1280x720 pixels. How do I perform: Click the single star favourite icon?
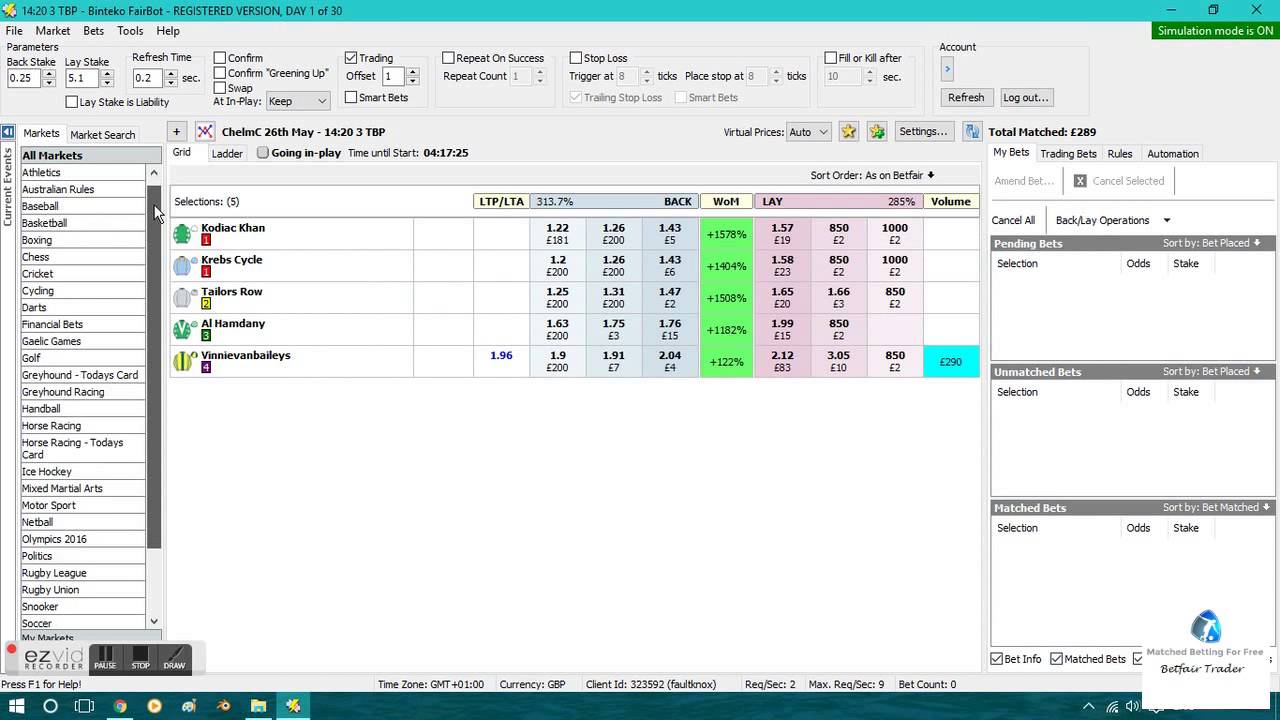point(849,131)
